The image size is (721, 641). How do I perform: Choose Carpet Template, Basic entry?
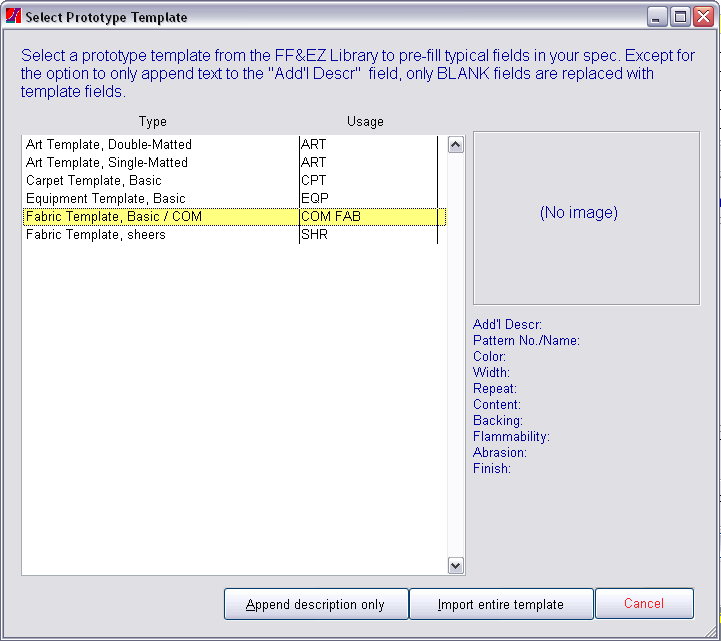234,180
